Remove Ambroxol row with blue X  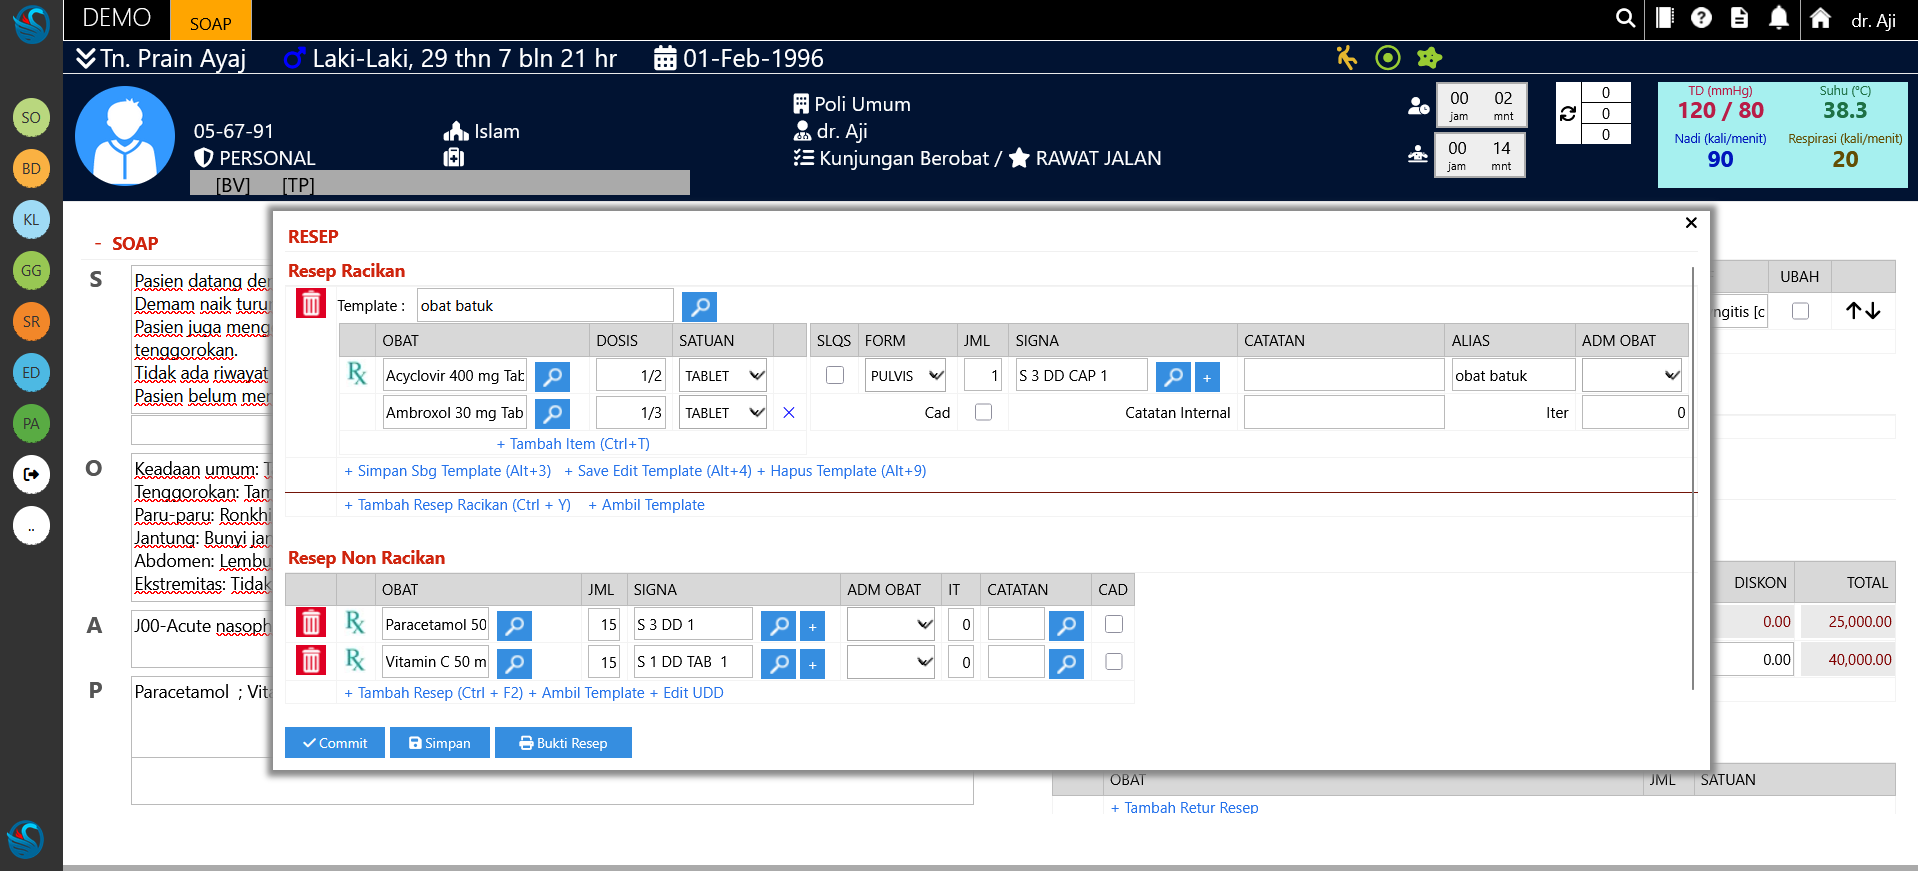point(789,413)
